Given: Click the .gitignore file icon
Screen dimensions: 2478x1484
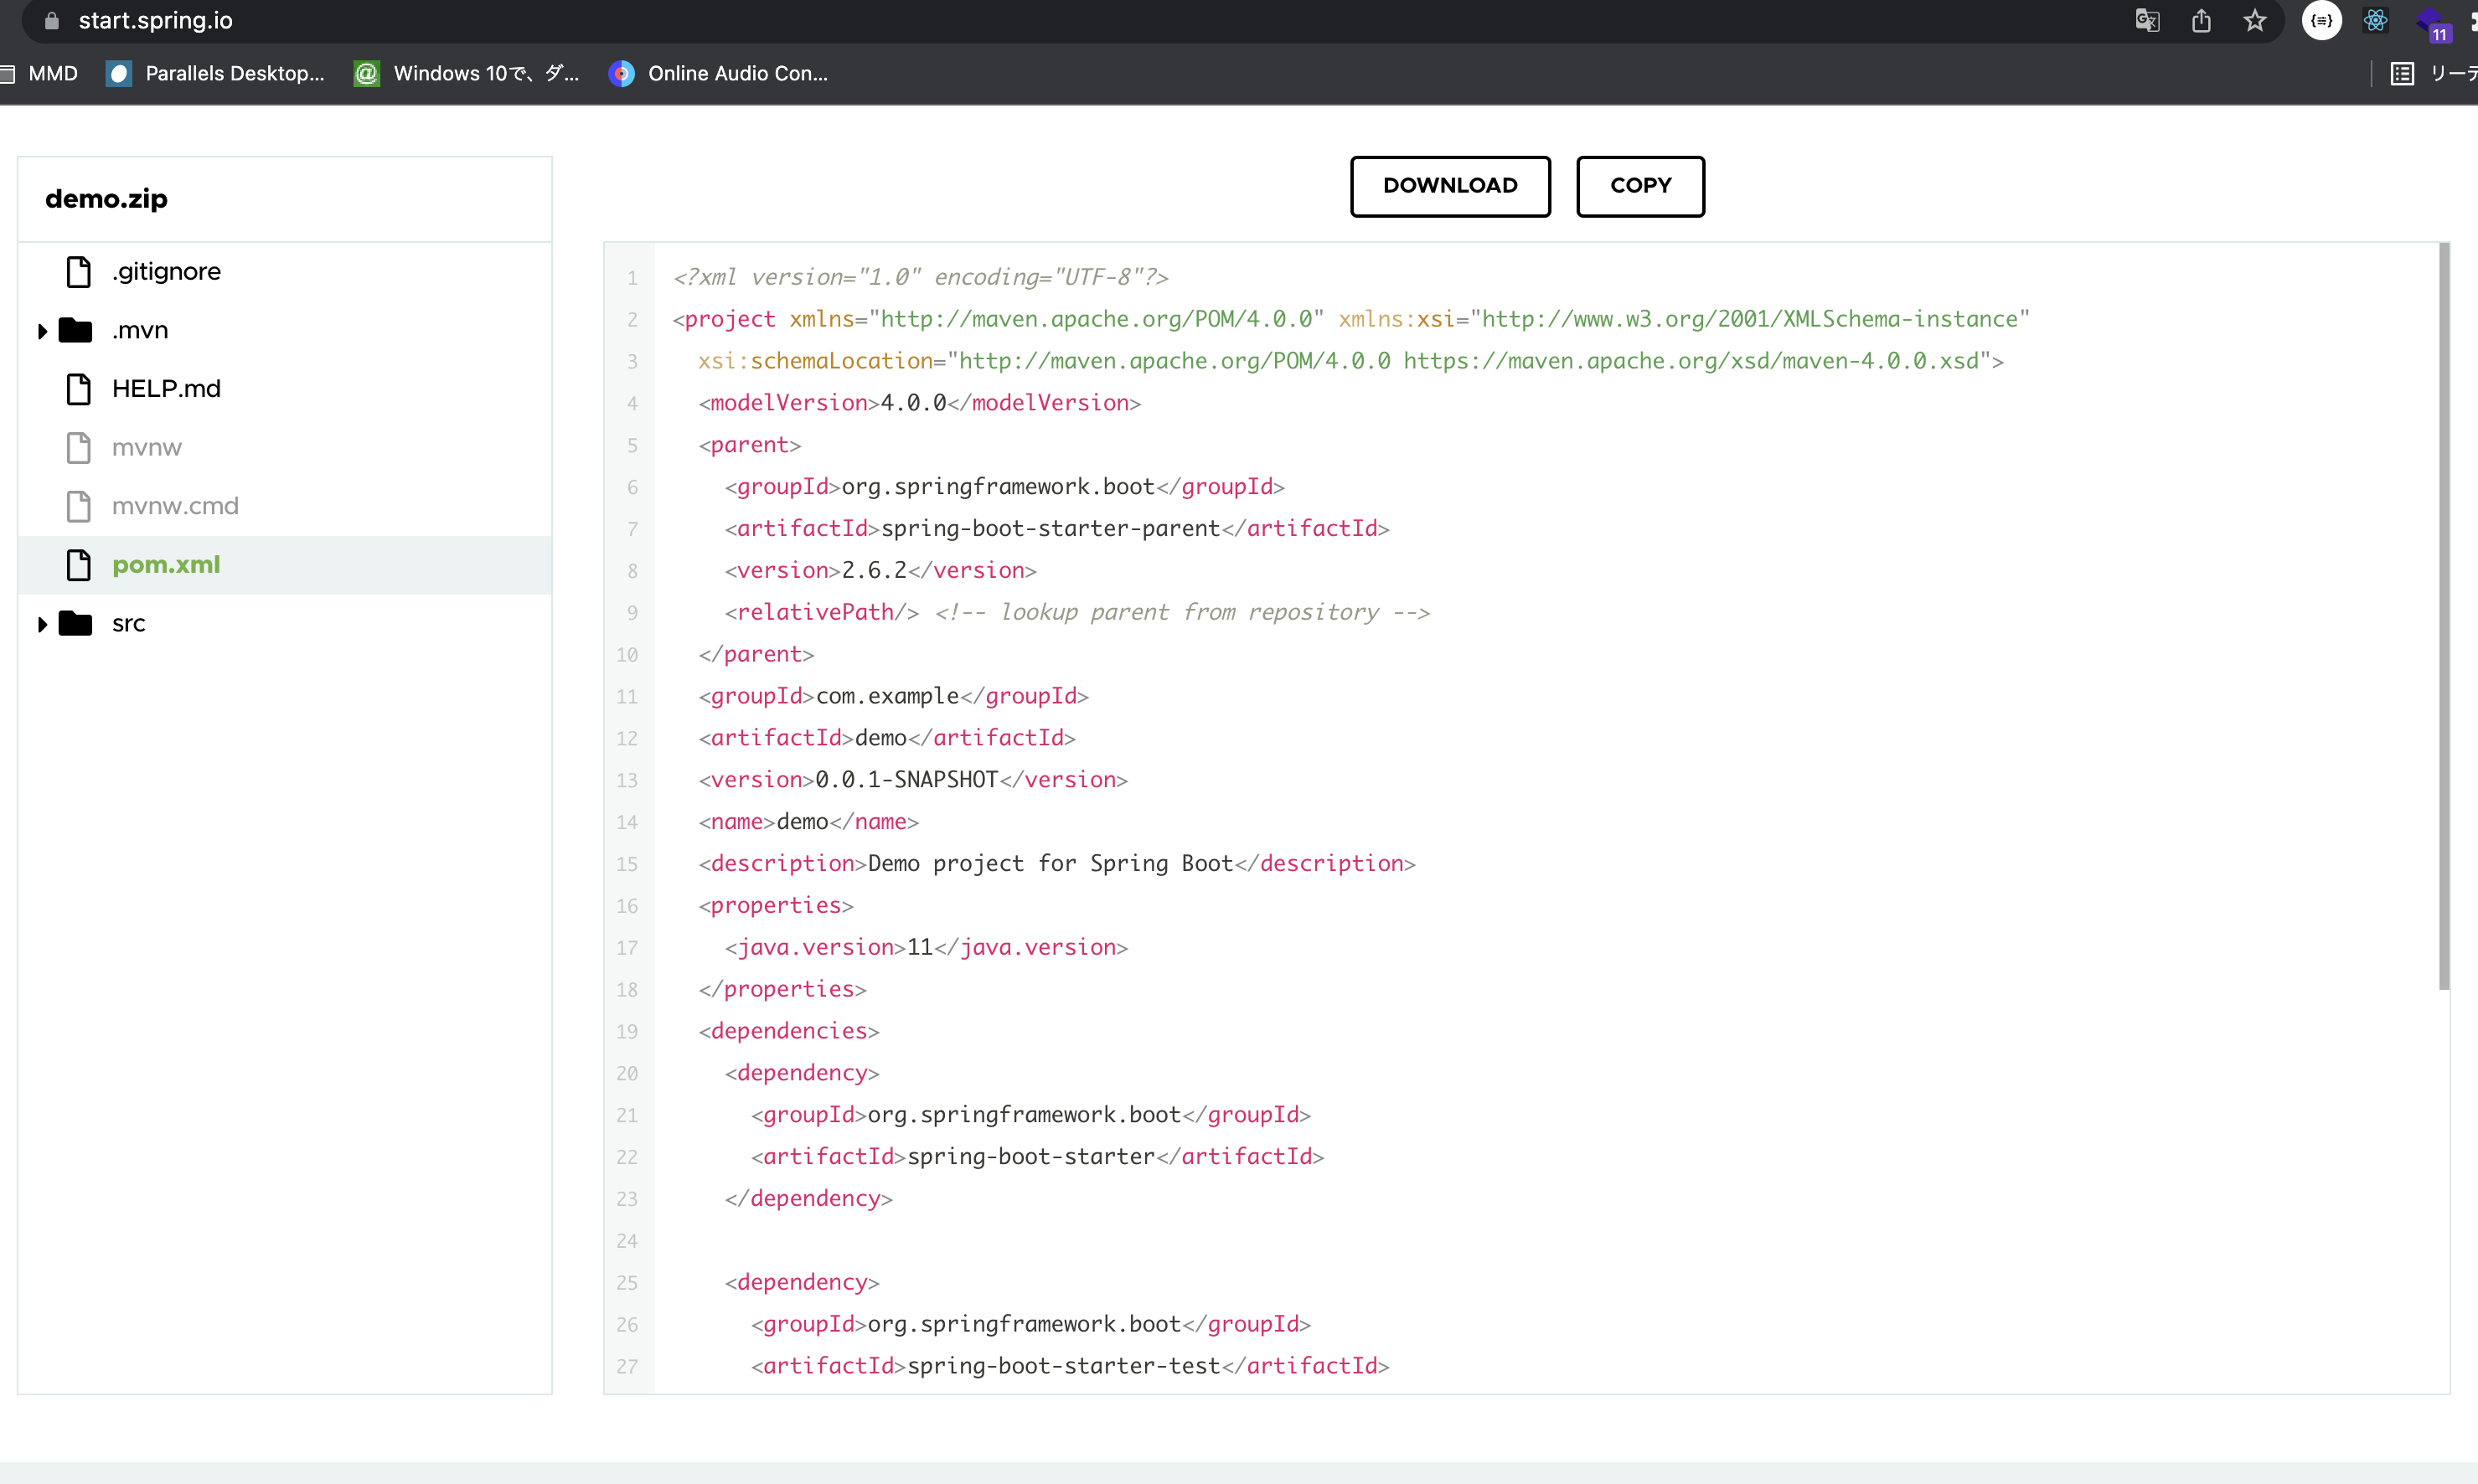Looking at the screenshot, I should tap(78, 271).
